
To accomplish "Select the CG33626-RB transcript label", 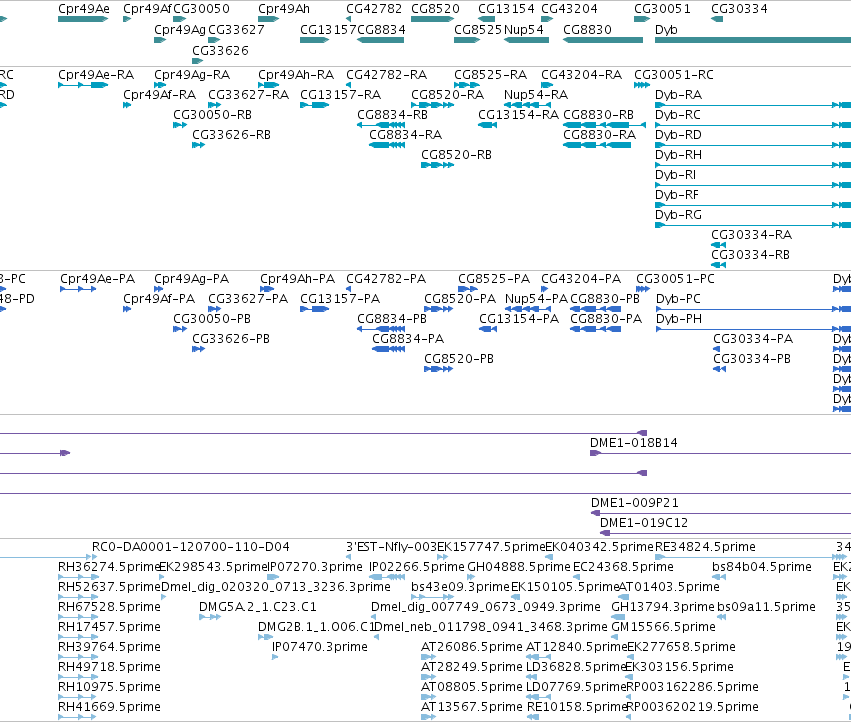I will tap(232, 135).
